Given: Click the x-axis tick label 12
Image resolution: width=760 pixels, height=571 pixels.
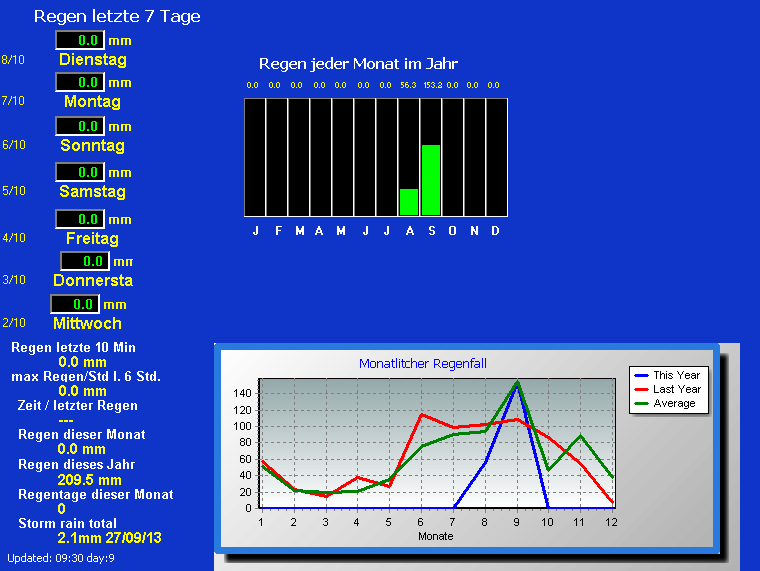Looking at the screenshot, I should pyautogui.click(x=612, y=522).
